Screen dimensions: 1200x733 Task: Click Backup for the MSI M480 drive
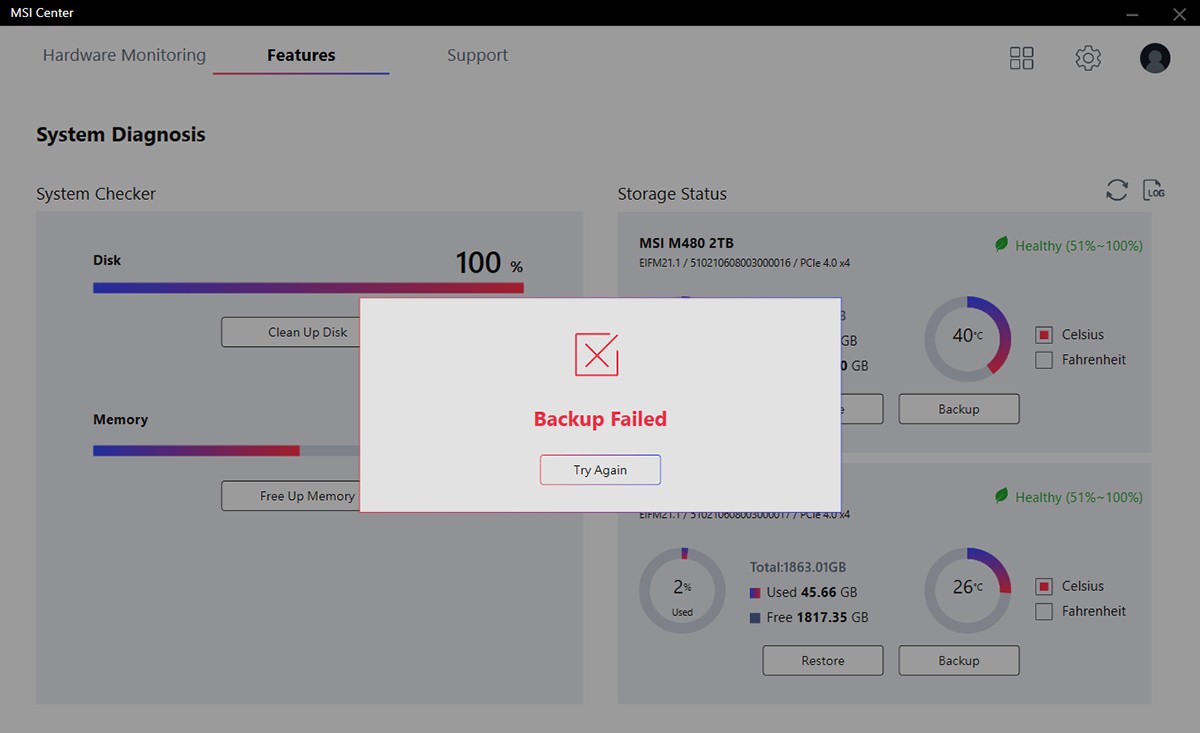[959, 409]
